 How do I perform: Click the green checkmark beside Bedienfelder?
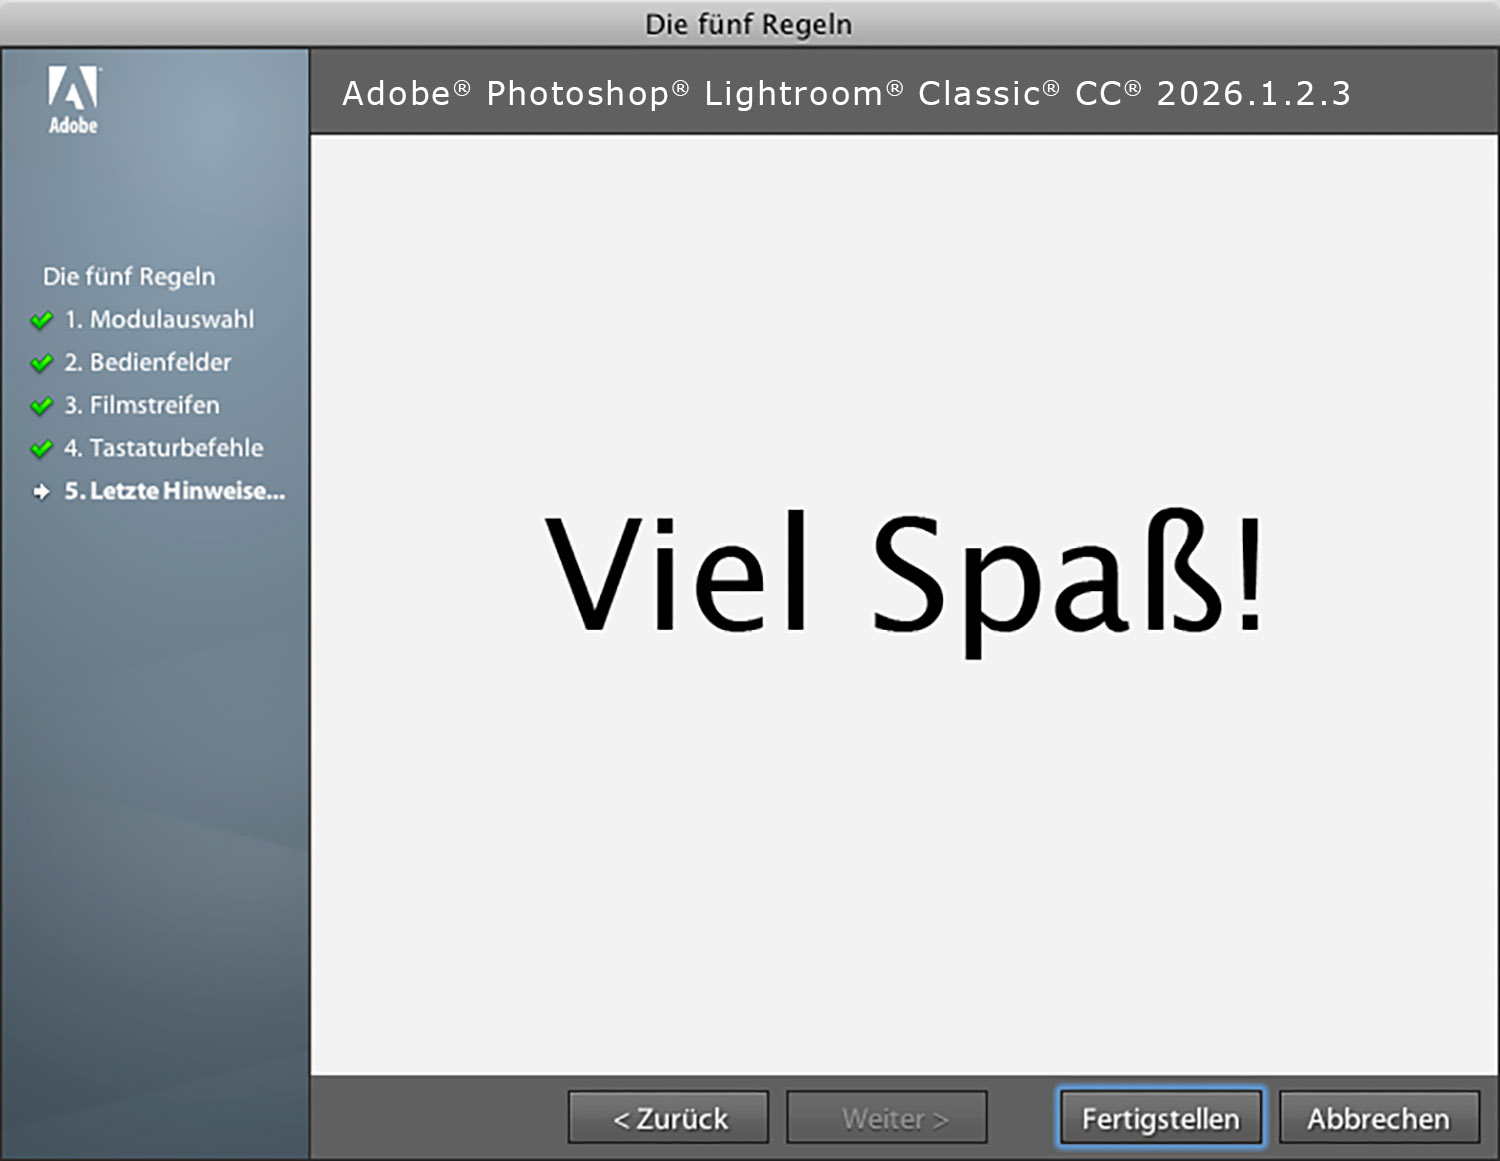tap(42, 363)
